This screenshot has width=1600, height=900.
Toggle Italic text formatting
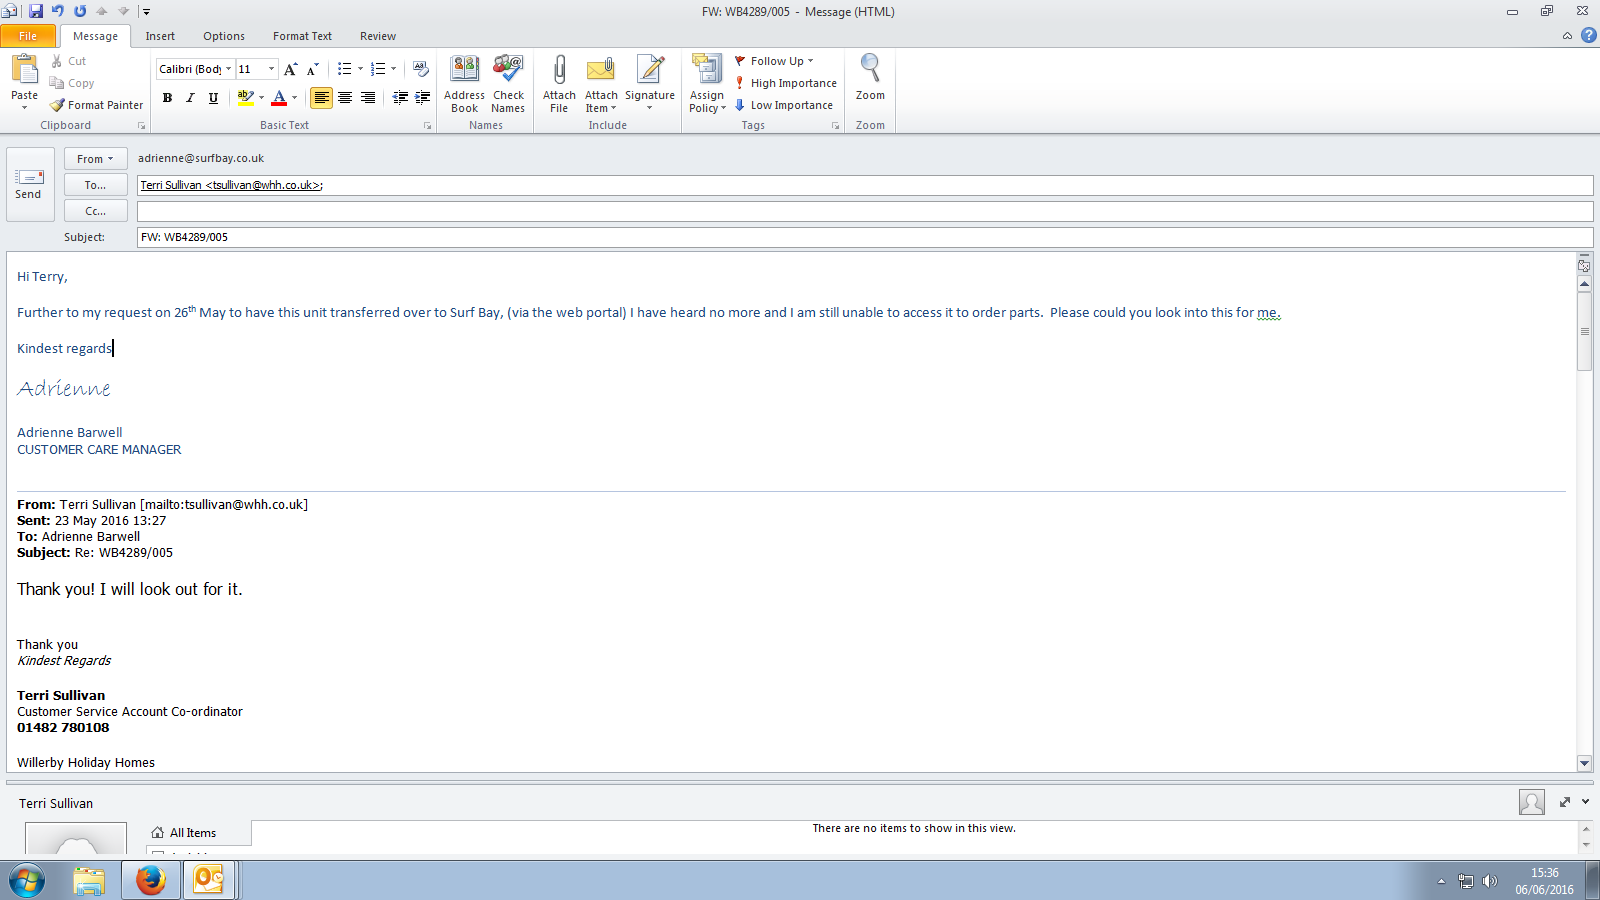[x=190, y=98]
